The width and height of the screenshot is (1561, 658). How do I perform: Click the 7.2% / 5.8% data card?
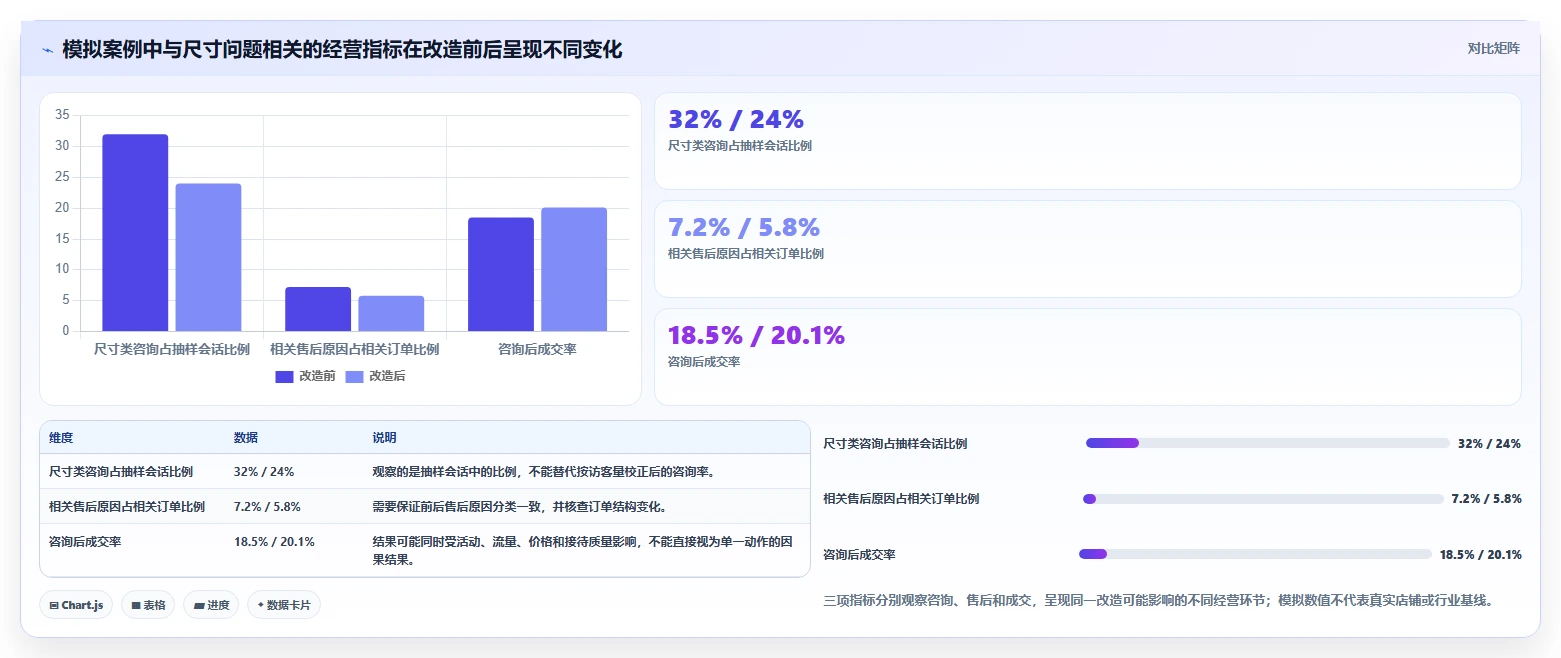[1087, 249]
